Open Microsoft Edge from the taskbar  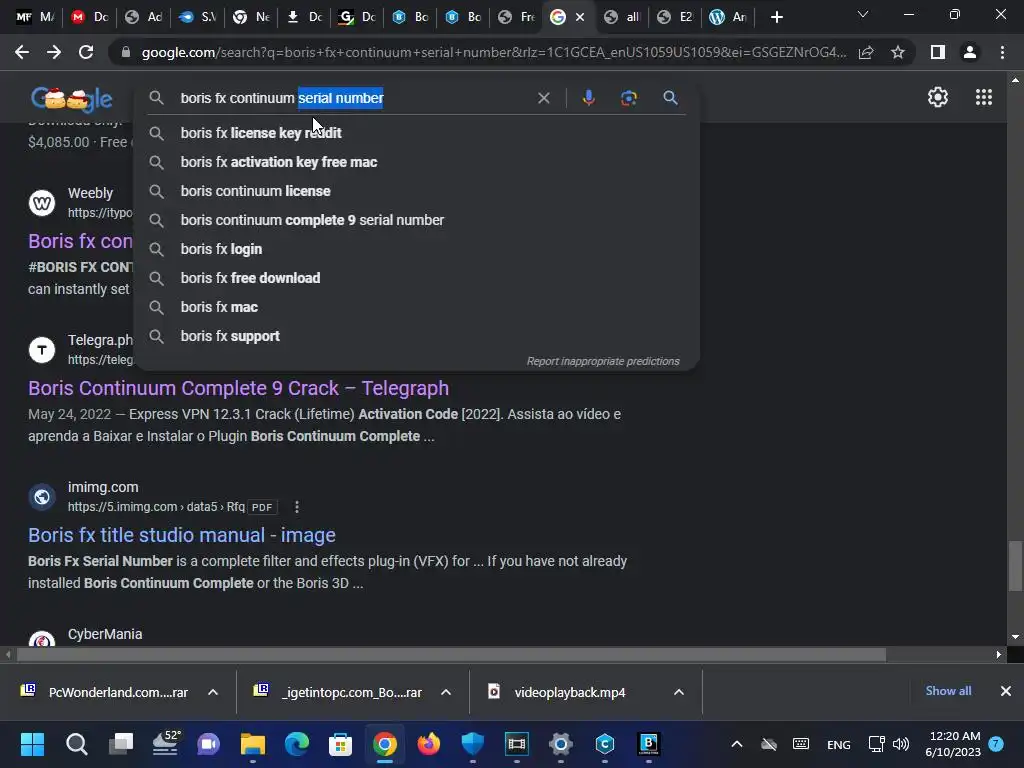(x=296, y=744)
